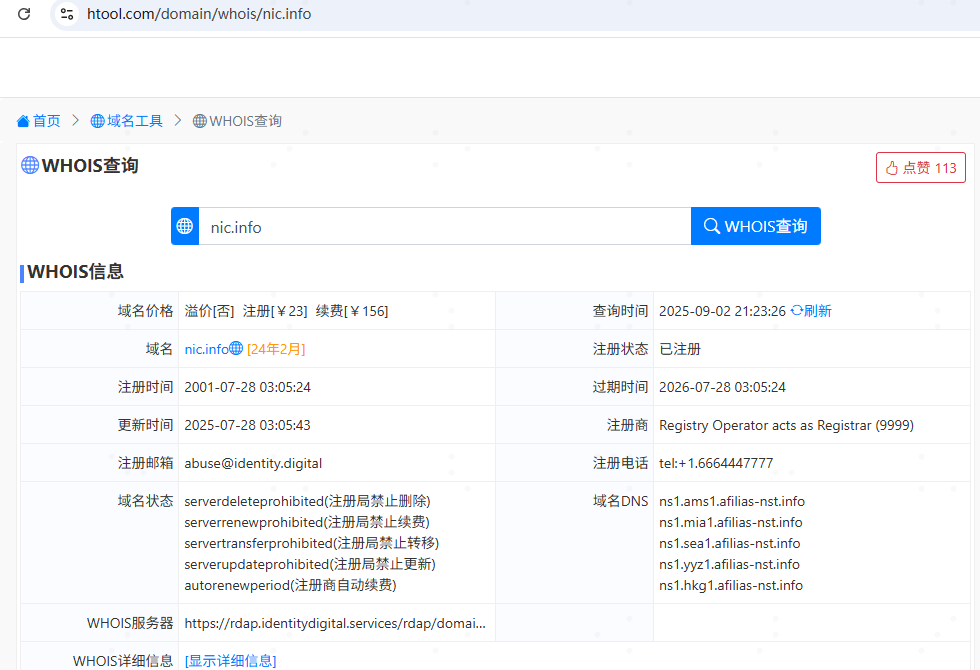
Task: Click the blue globe icon left of the search box
Action: 185,226
